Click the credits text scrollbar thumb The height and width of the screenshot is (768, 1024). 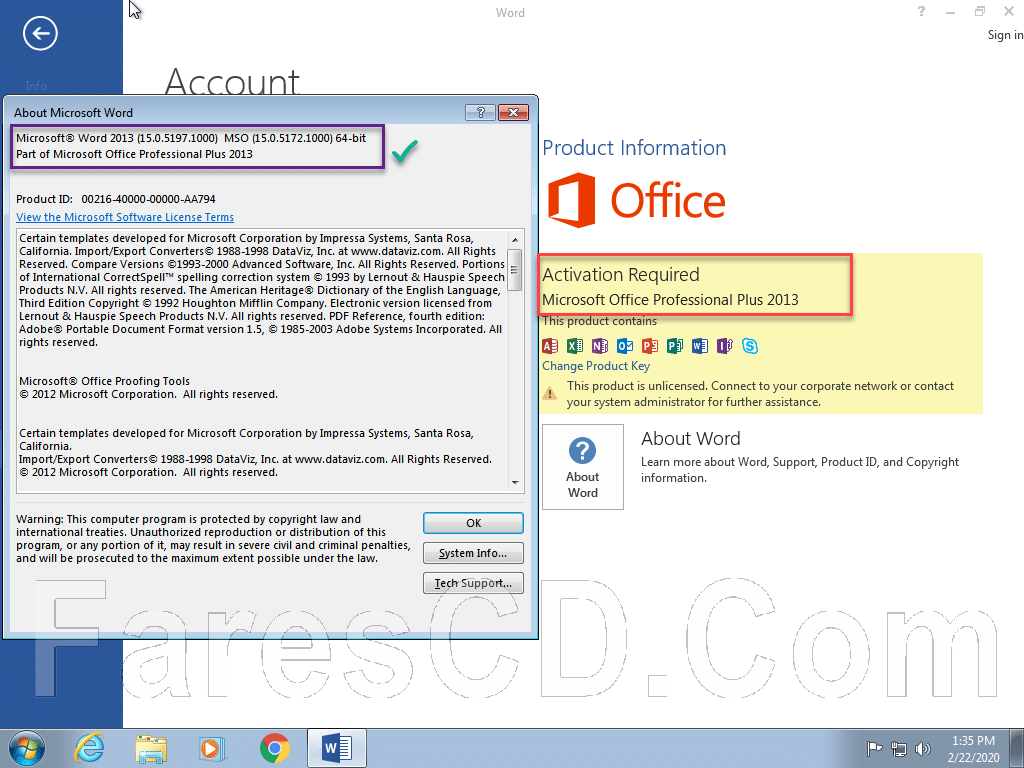pos(515,270)
